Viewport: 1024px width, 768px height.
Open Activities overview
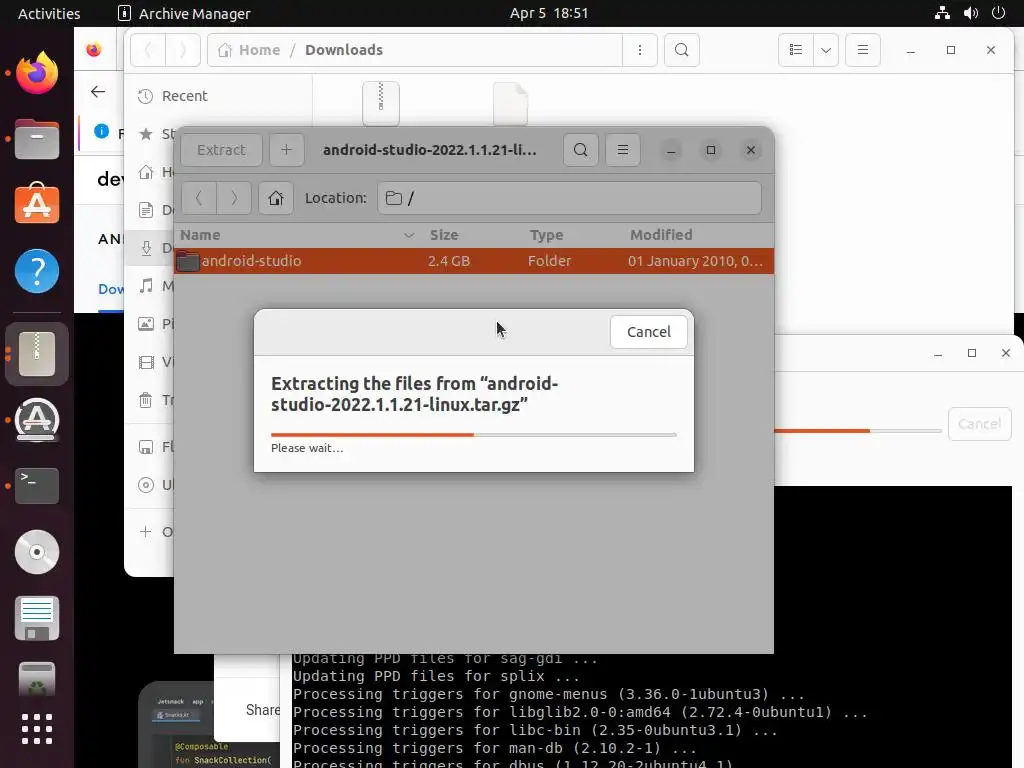[49, 13]
